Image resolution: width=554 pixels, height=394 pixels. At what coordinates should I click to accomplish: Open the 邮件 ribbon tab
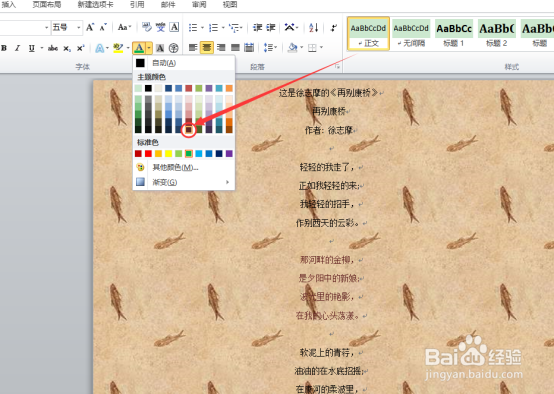[x=168, y=5]
